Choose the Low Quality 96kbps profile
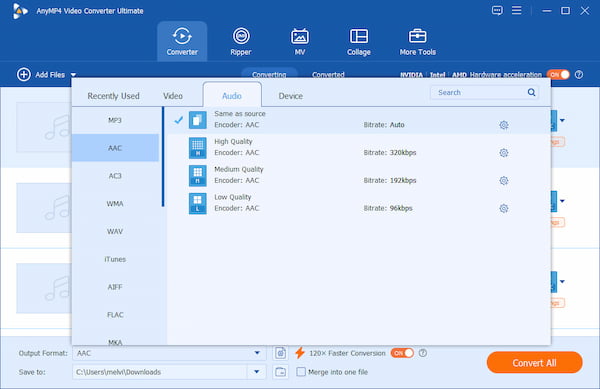 pyautogui.click(x=358, y=203)
